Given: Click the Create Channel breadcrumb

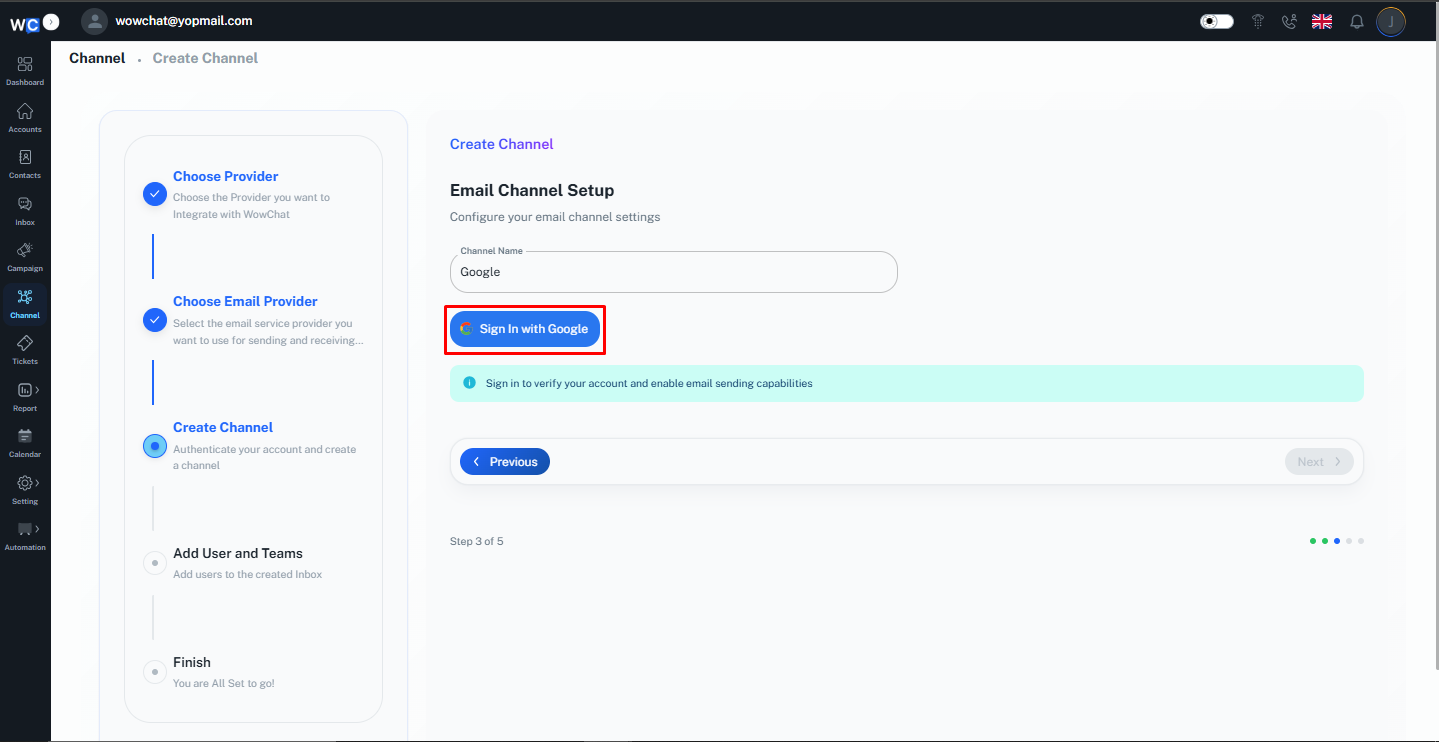Looking at the screenshot, I should [205, 58].
